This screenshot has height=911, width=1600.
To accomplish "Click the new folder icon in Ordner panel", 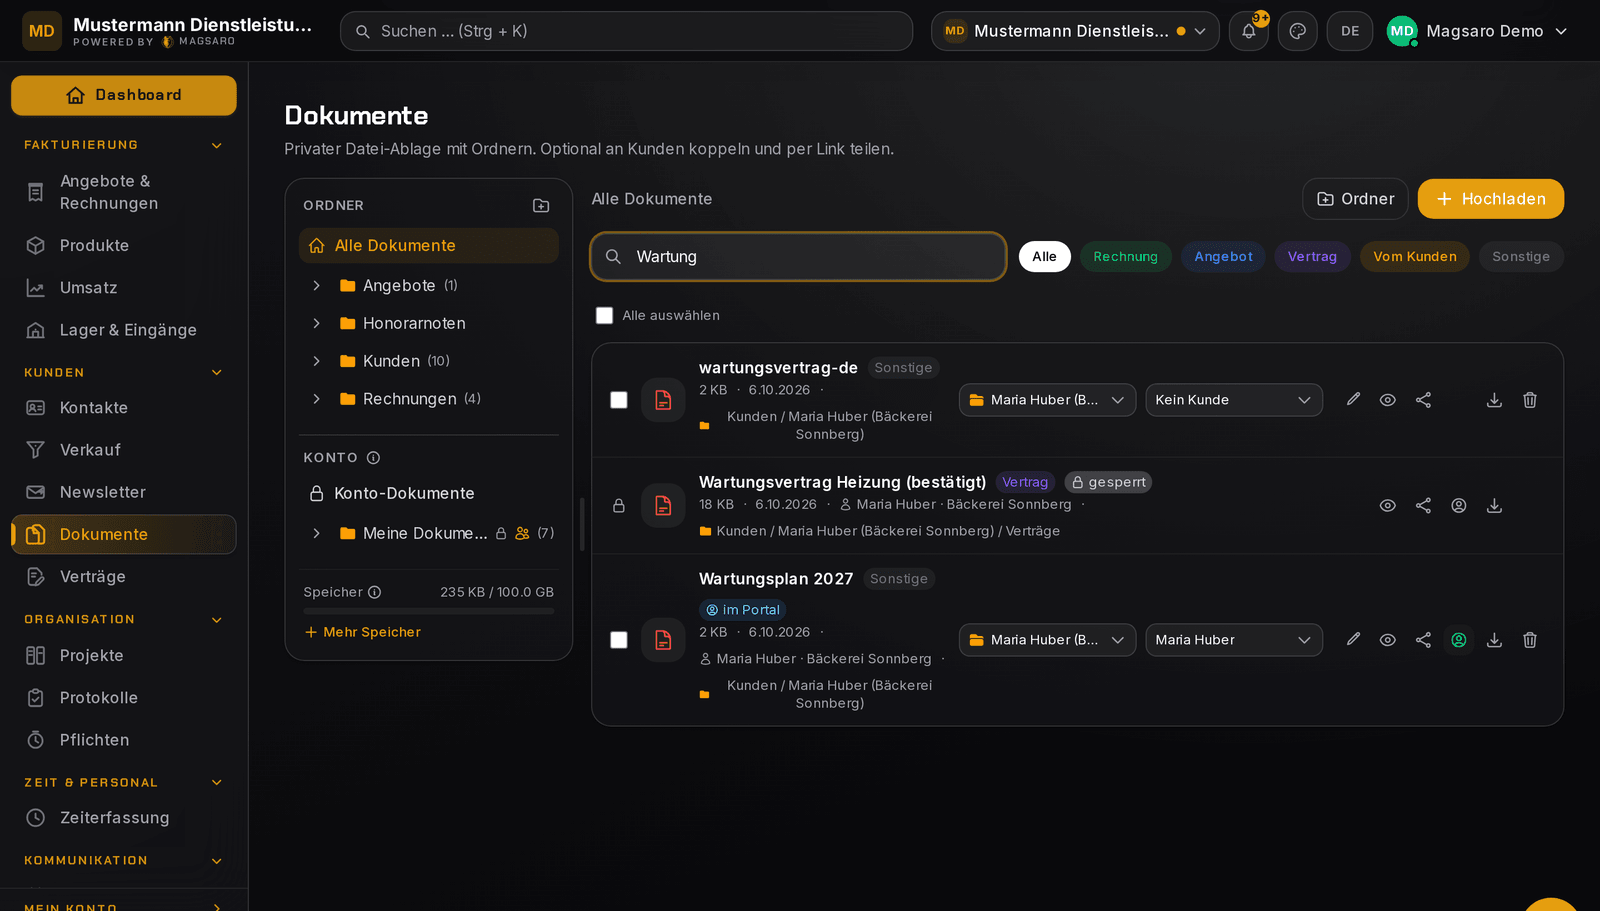I will point(541,205).
